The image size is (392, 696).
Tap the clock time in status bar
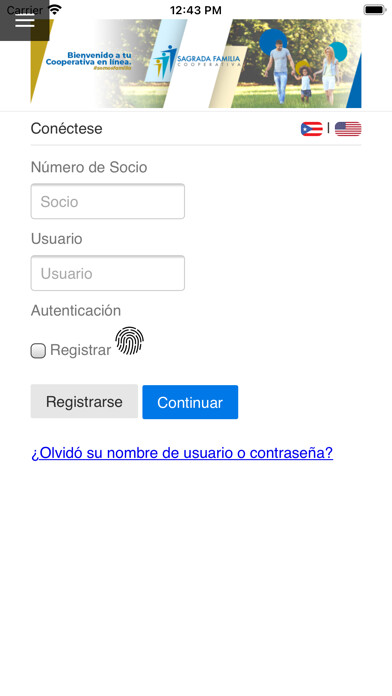pyautogui.click(x=196, y=10)
